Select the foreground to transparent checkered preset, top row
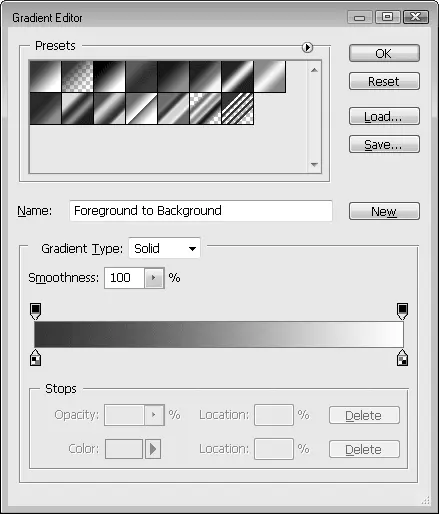 (x=77, y=76)
